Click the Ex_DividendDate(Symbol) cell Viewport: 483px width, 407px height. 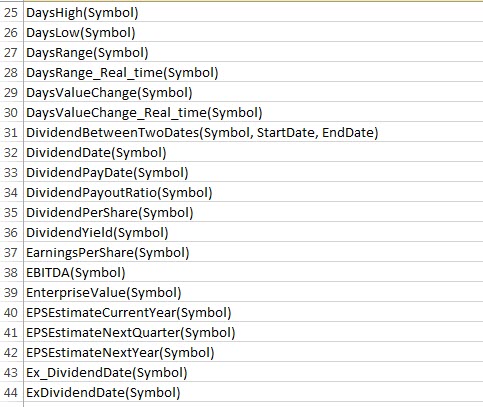tap(253, 372)
